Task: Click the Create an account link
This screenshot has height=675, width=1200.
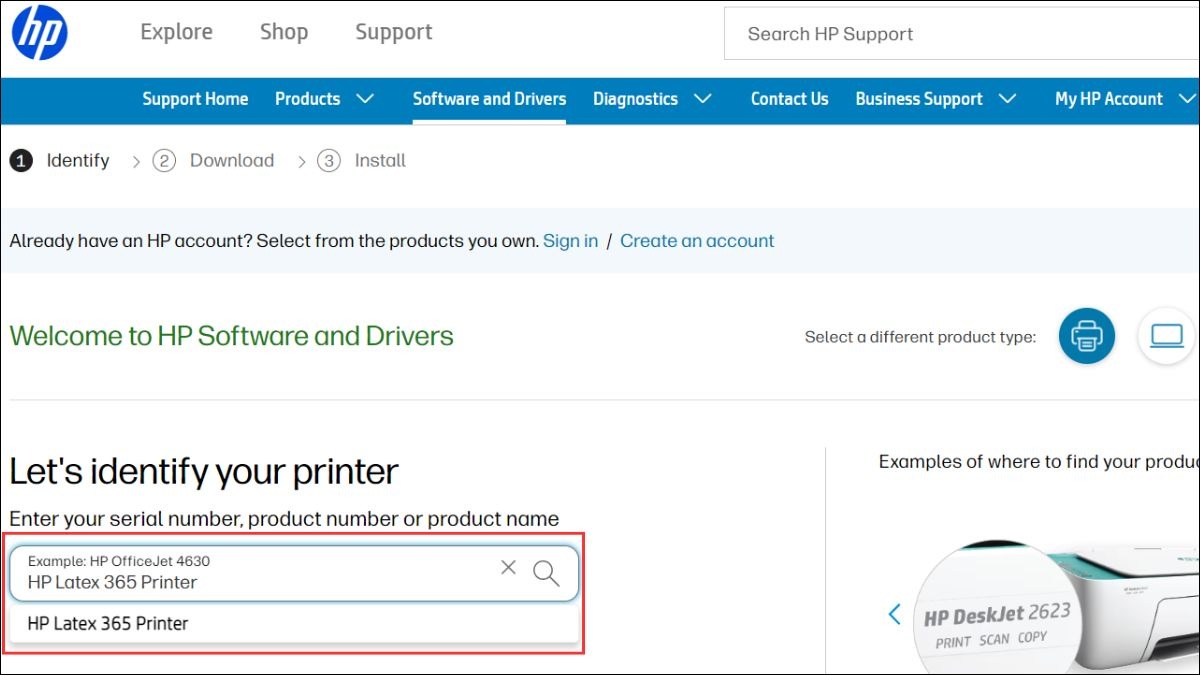Action: click(x=697, y=241)
